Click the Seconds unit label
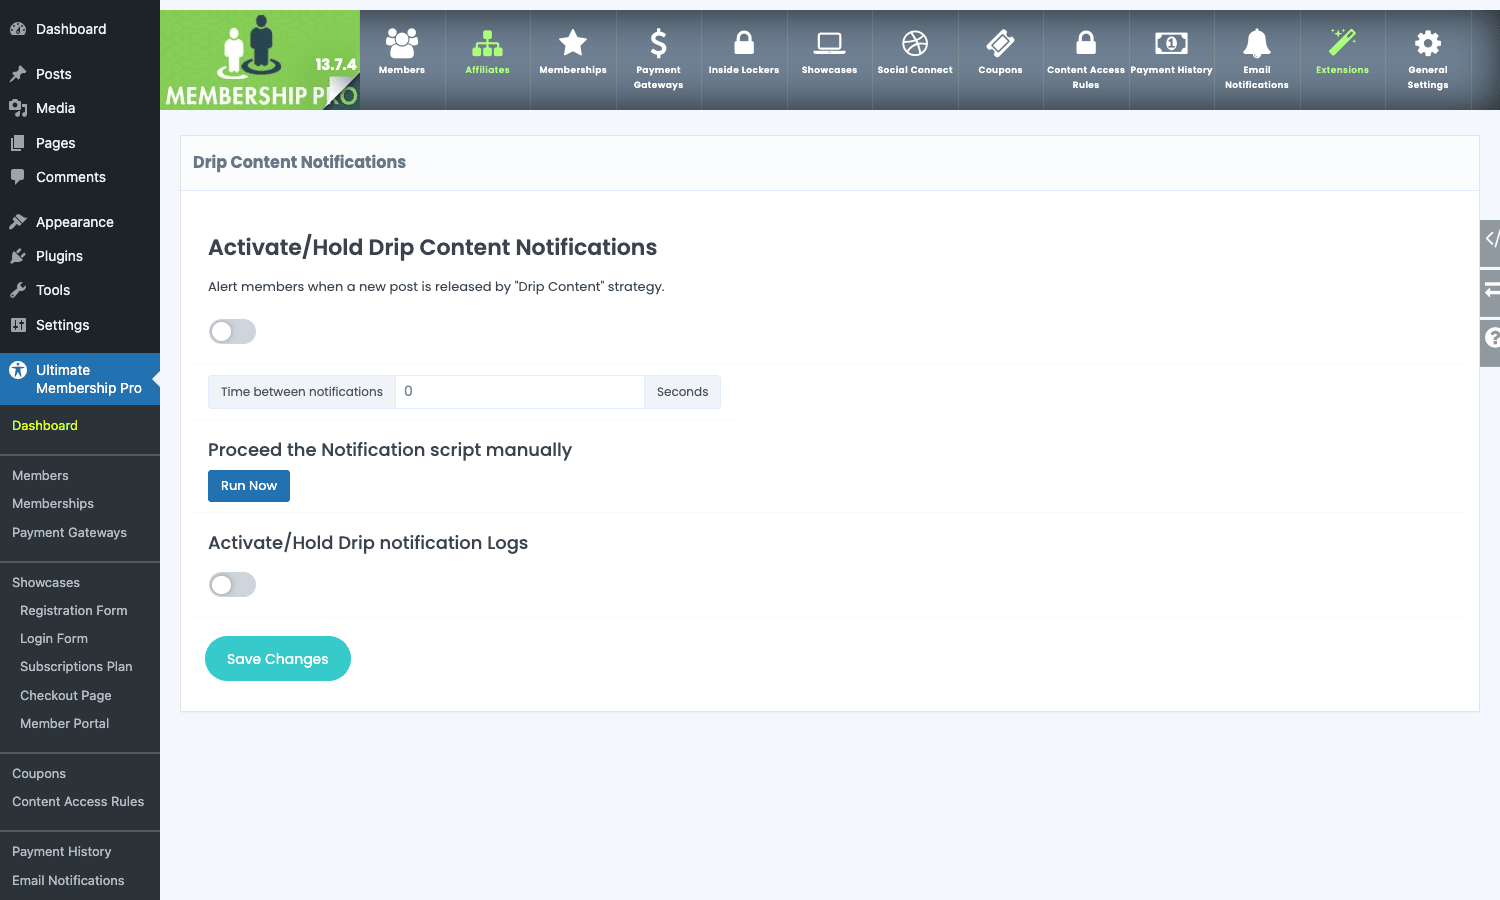This screenshot has height=900, width=1500. click(682, 392)
